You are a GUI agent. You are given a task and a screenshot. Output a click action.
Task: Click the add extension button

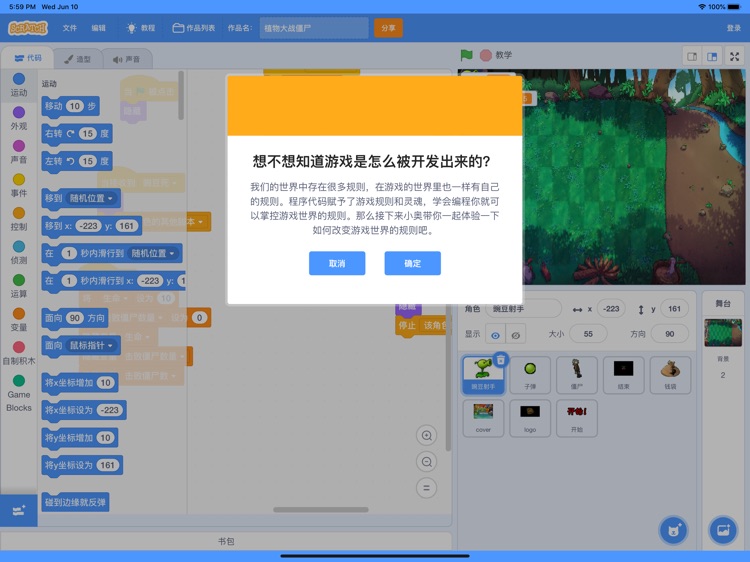tap(19, 510)
